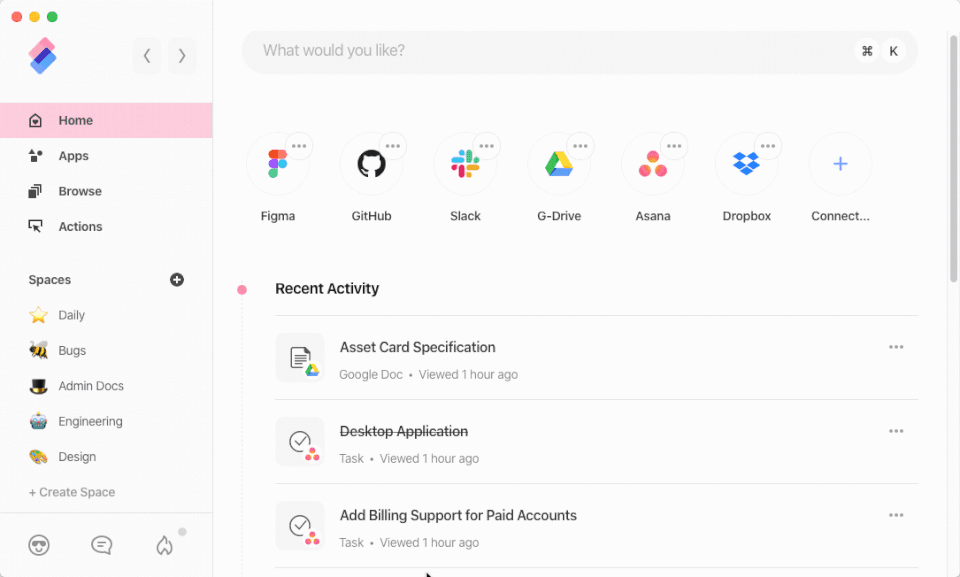Open Dropbox's more options menu
Screen dimensions: 960x577
[x=767, y=146]
